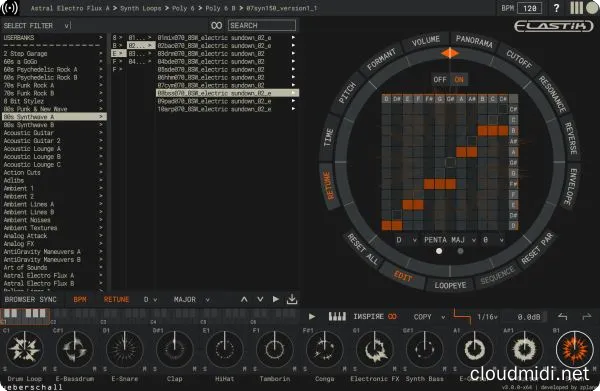This screenshot has width=600, height=391.
Task: Open the retune root D dropdown
Action: coord(406,240)
